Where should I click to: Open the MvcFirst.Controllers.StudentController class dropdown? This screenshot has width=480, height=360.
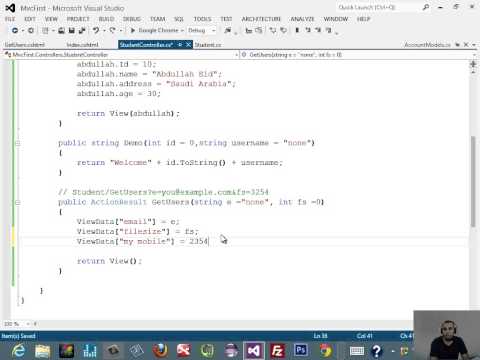(x=237, y=54)
